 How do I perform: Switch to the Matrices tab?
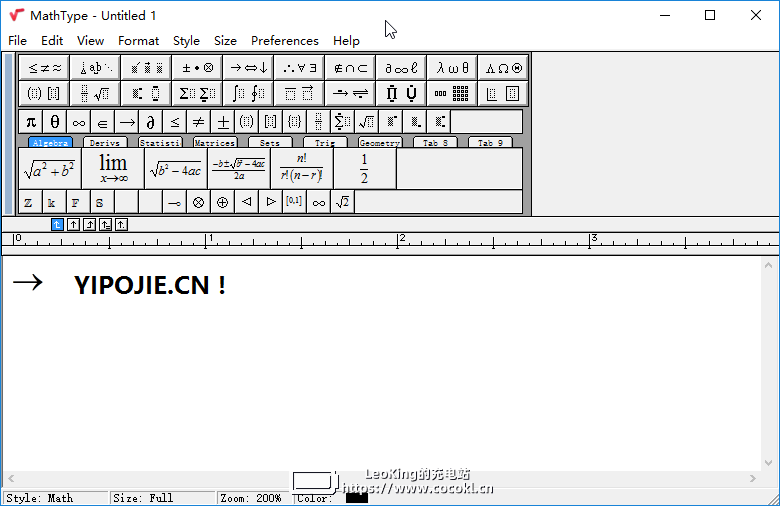pos(215,143)
